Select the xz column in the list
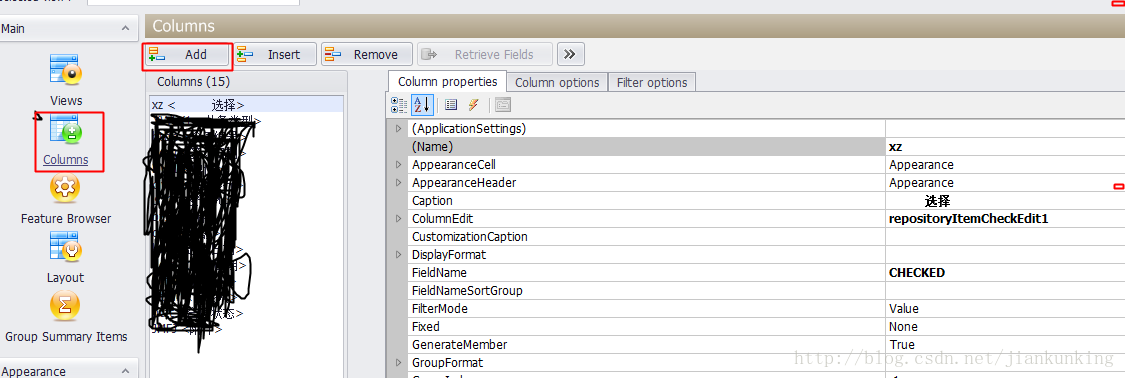Screen dimensions: 1125x378 [x=245, y=105]
